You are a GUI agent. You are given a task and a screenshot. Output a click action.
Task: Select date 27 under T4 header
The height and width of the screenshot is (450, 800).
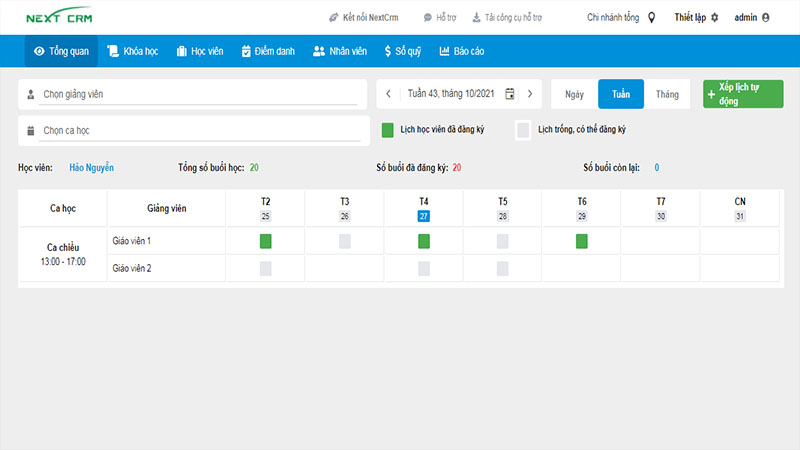(424, 216)
